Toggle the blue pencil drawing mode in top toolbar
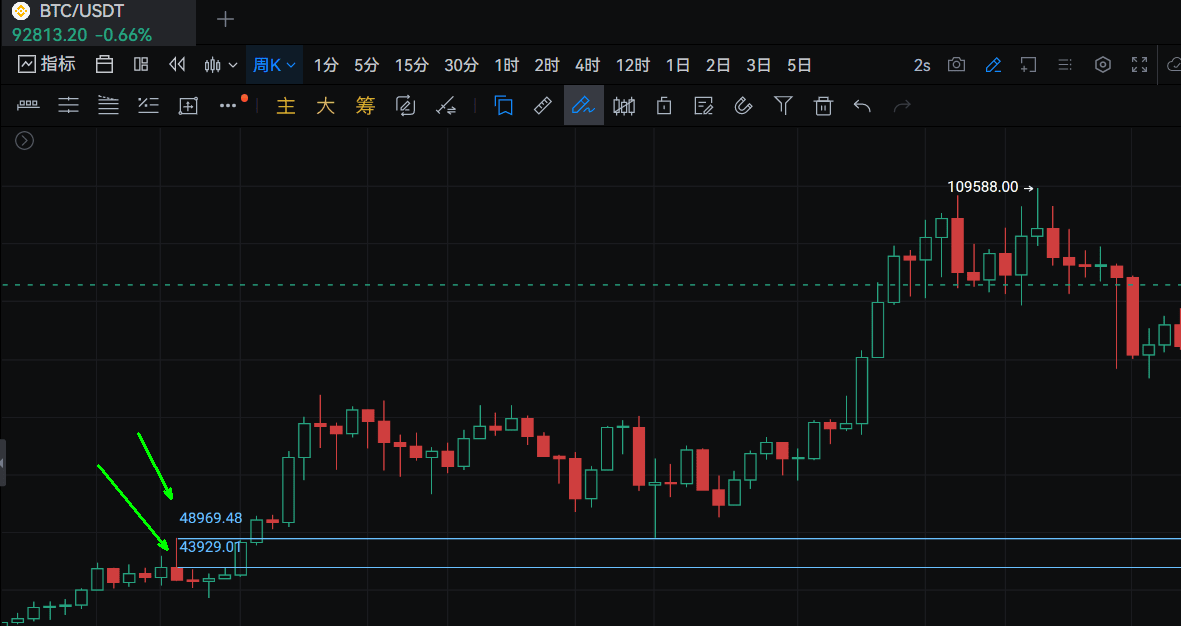 click(x=993, y=65)
